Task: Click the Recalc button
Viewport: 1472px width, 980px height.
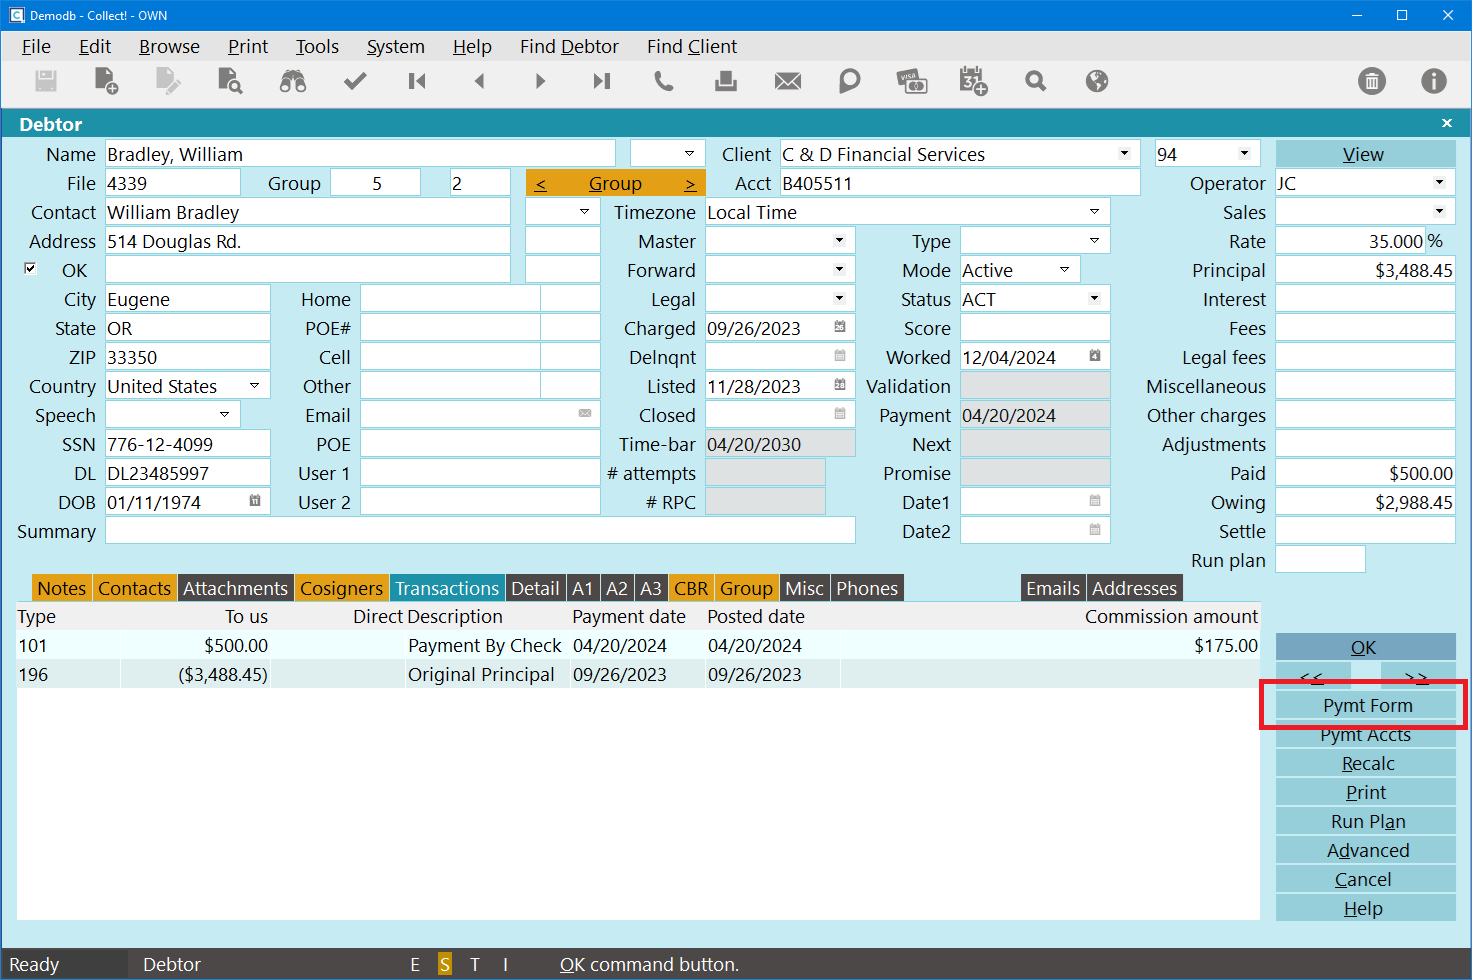Action: [x=1366, y=764]
